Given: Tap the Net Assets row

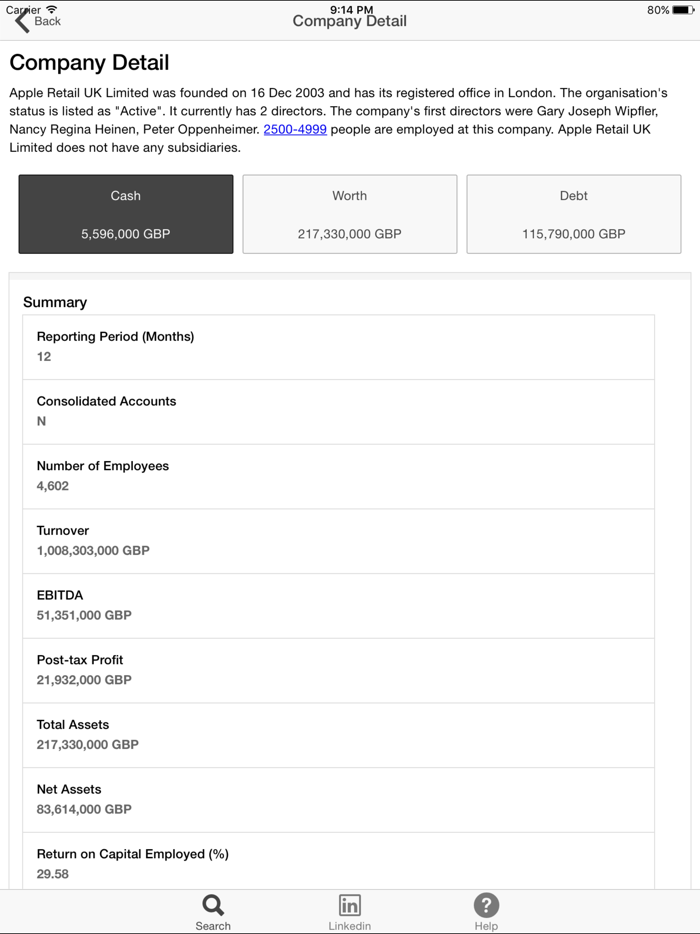Looking at the screenshot, I should coord(338,799).
